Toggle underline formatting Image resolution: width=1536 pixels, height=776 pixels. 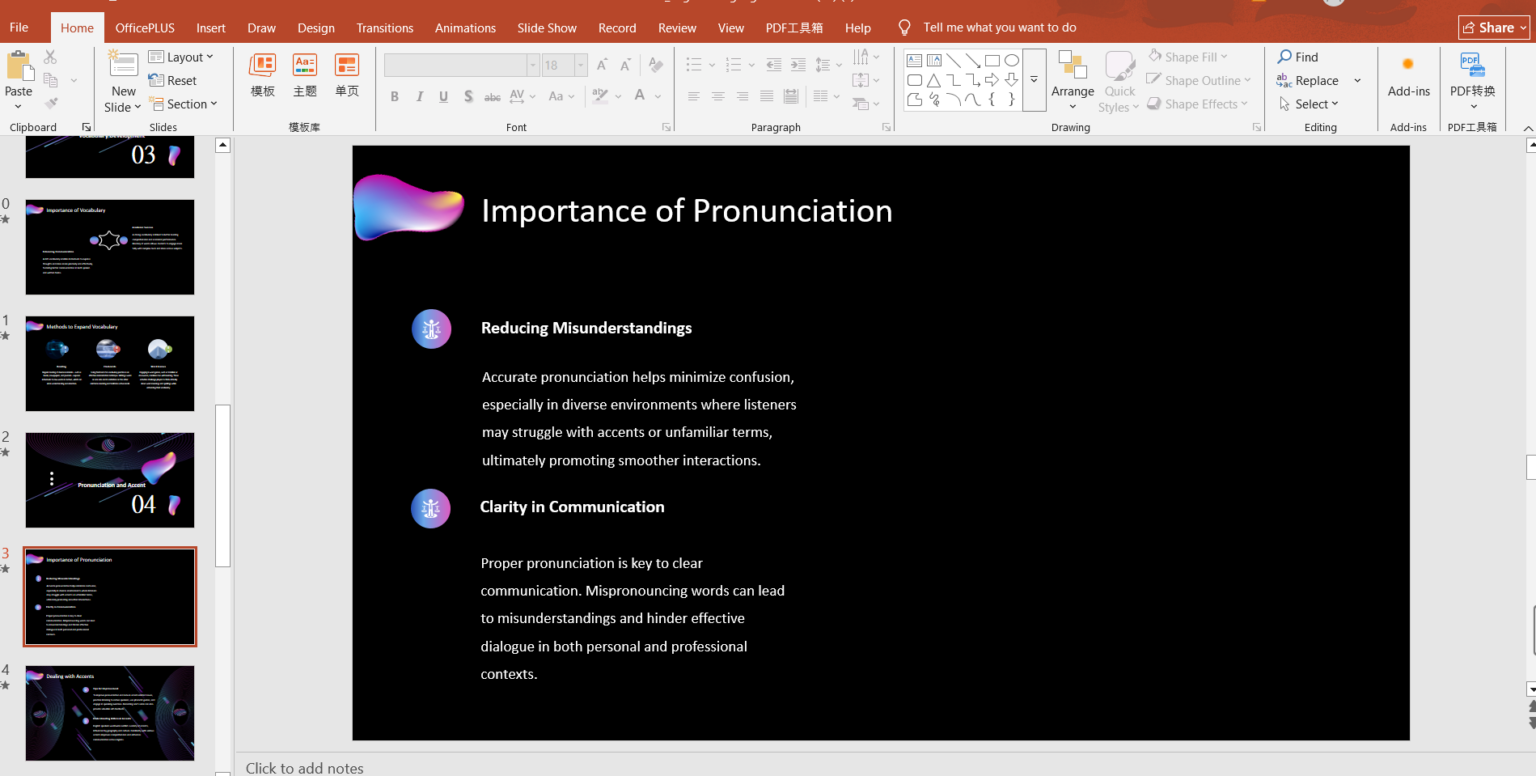444,97
